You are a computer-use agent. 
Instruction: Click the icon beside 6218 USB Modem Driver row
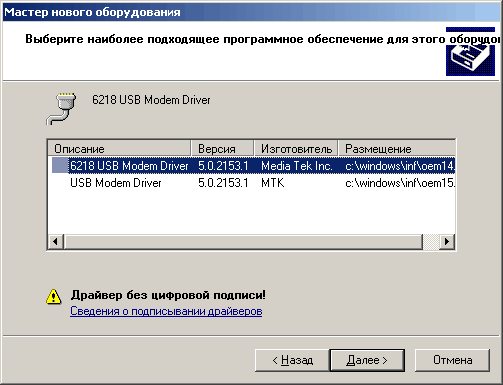[60, 166]
